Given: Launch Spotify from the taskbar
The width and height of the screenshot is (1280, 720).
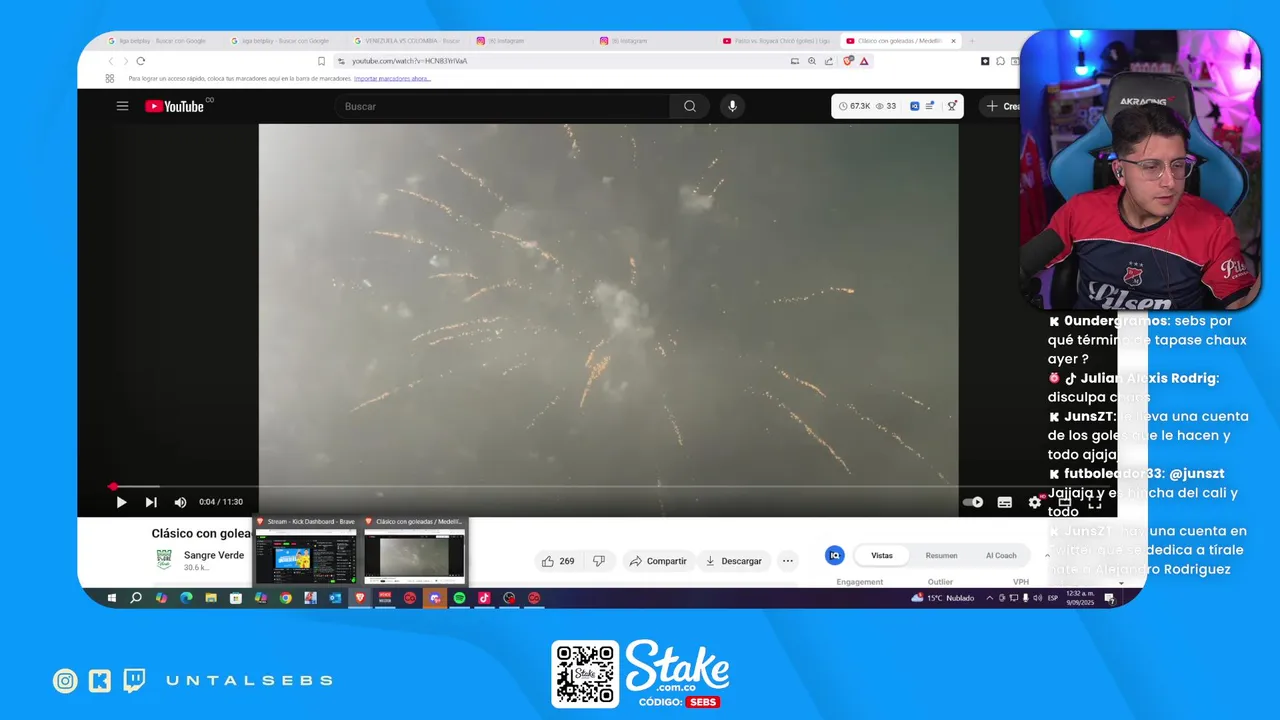Looking at the screenshot, I should pyautogui.click(x=459, y=598).
